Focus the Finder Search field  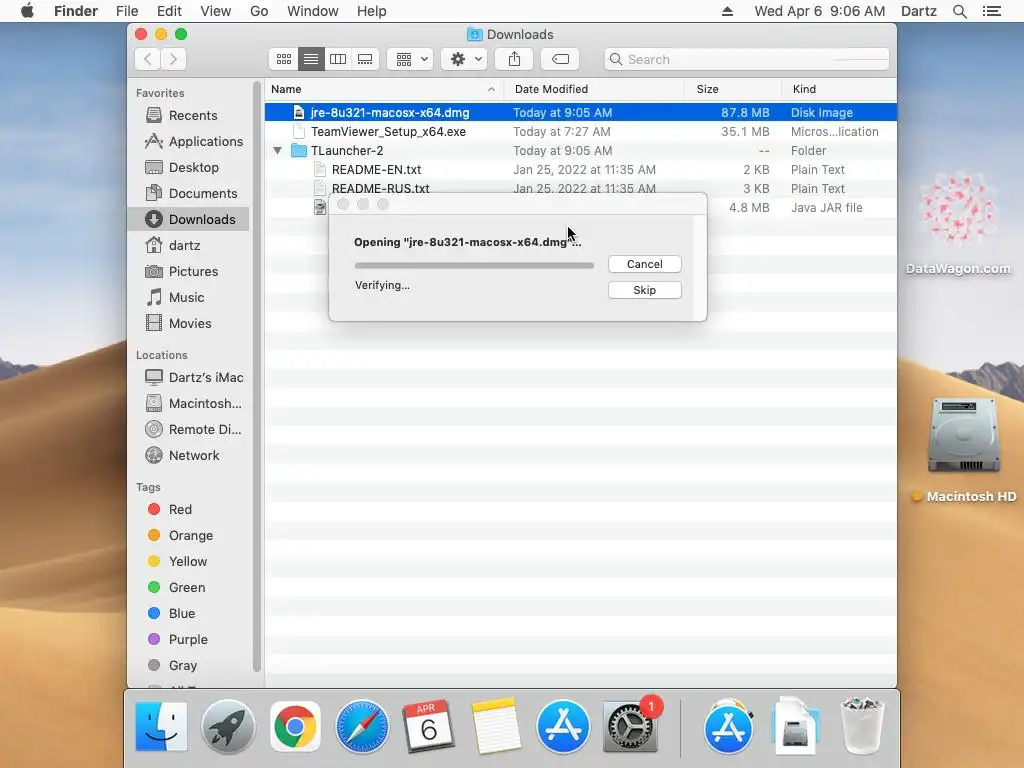tap(746, 59)
